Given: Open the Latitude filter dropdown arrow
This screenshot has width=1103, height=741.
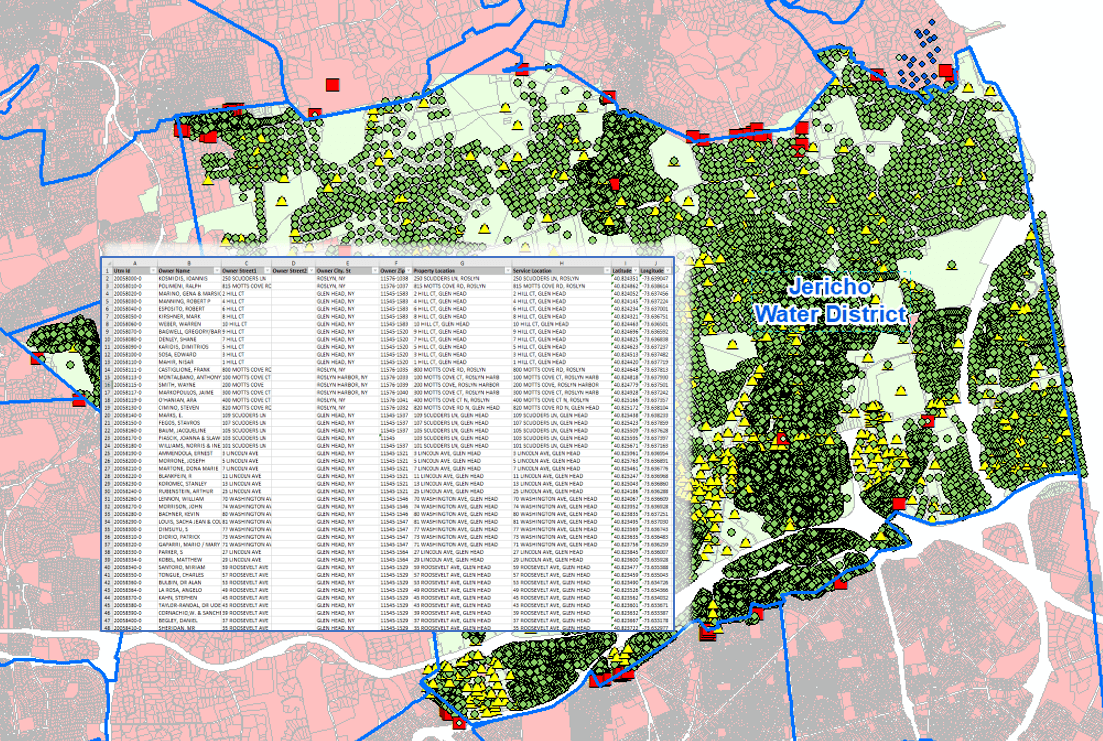Looking at the screenshot, I should click(x=633, y=271).
